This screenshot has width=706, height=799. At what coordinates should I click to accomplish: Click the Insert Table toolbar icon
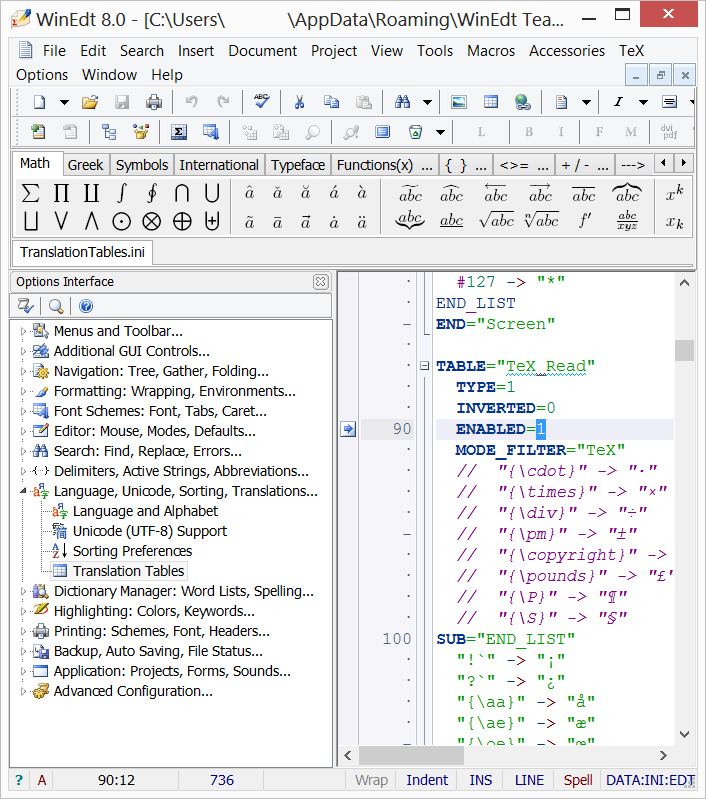[x=490, y=102]
